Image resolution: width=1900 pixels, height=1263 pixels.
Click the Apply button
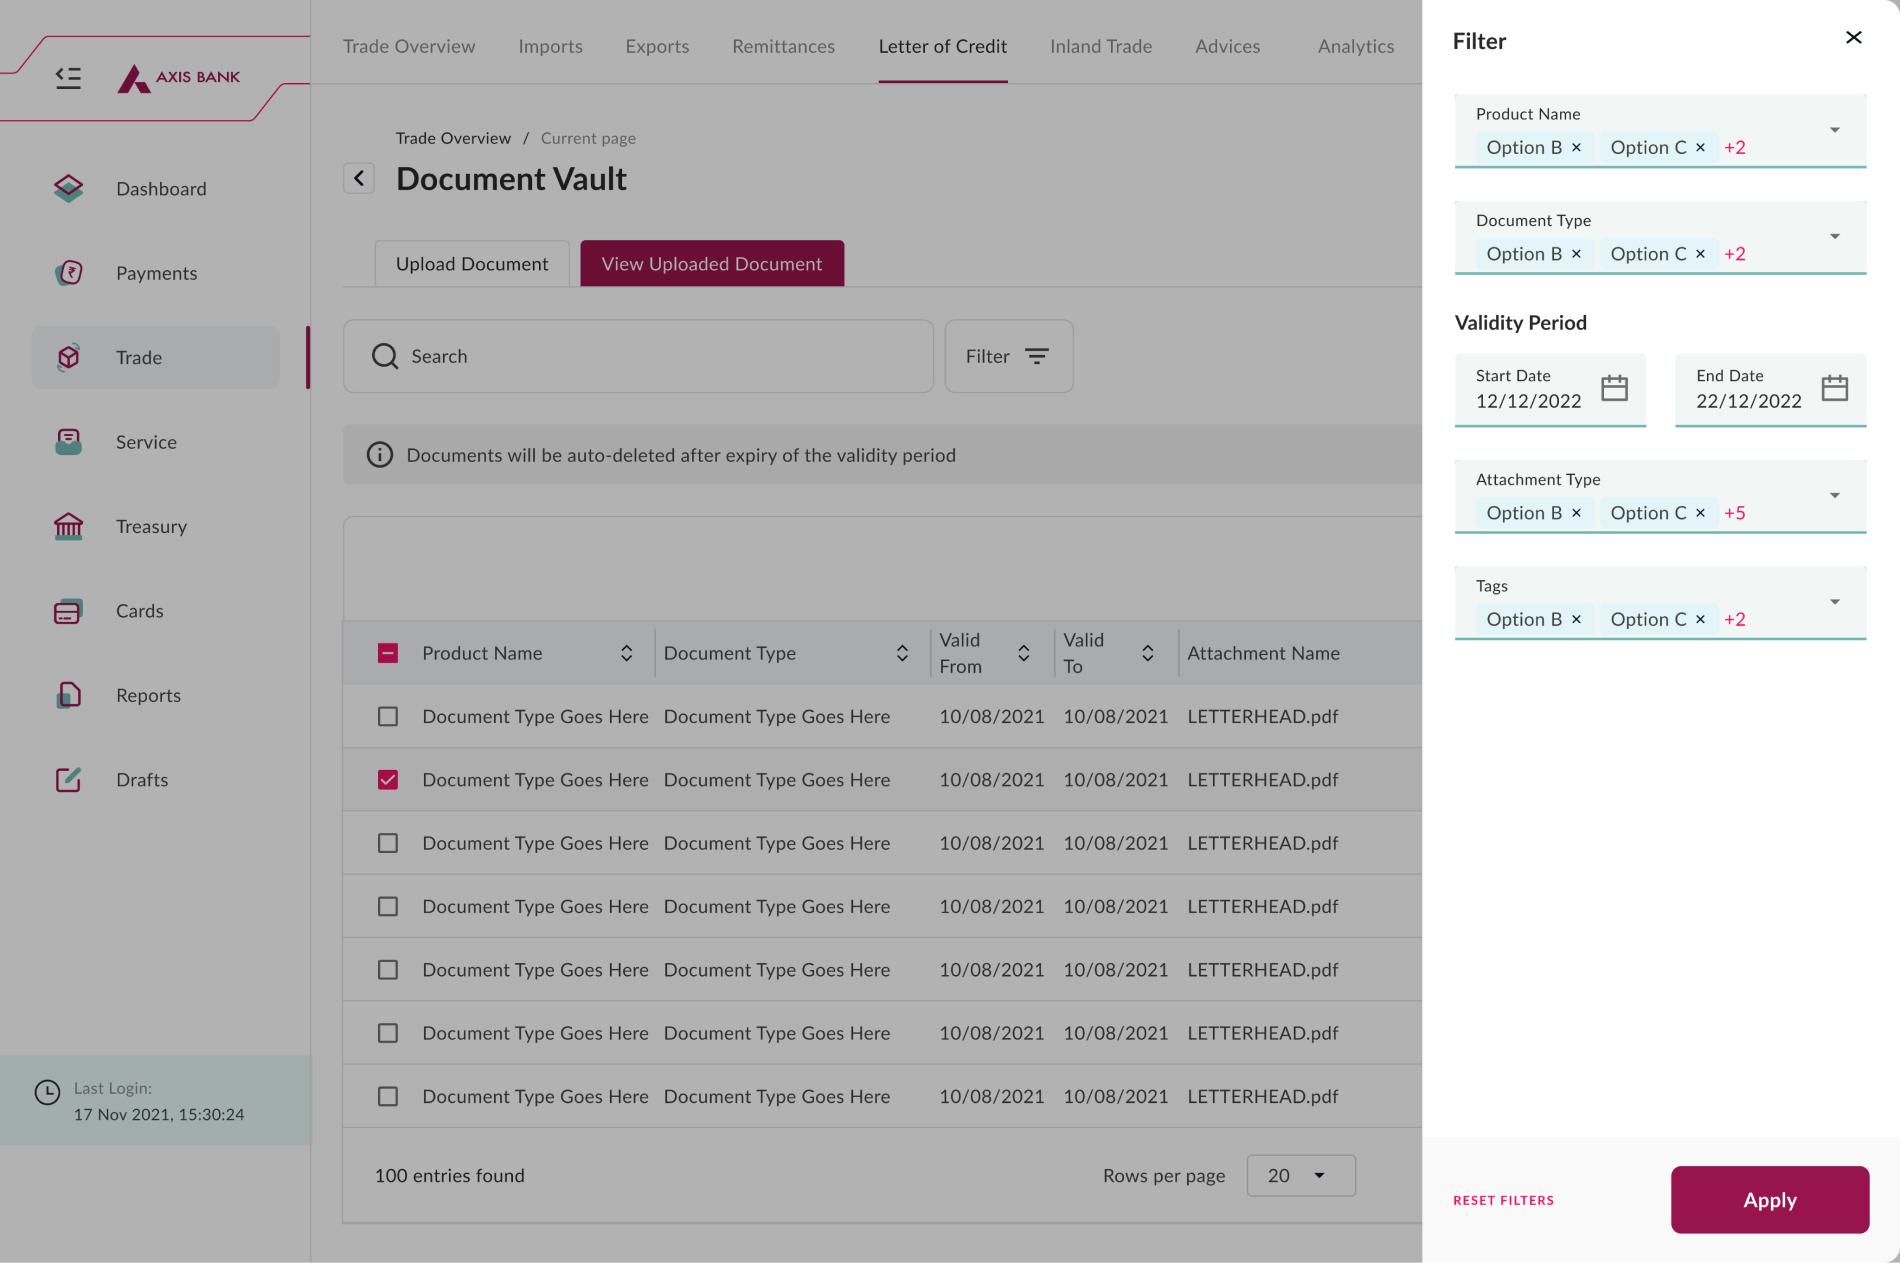pyautogui.click(x=1769, y=1200)
